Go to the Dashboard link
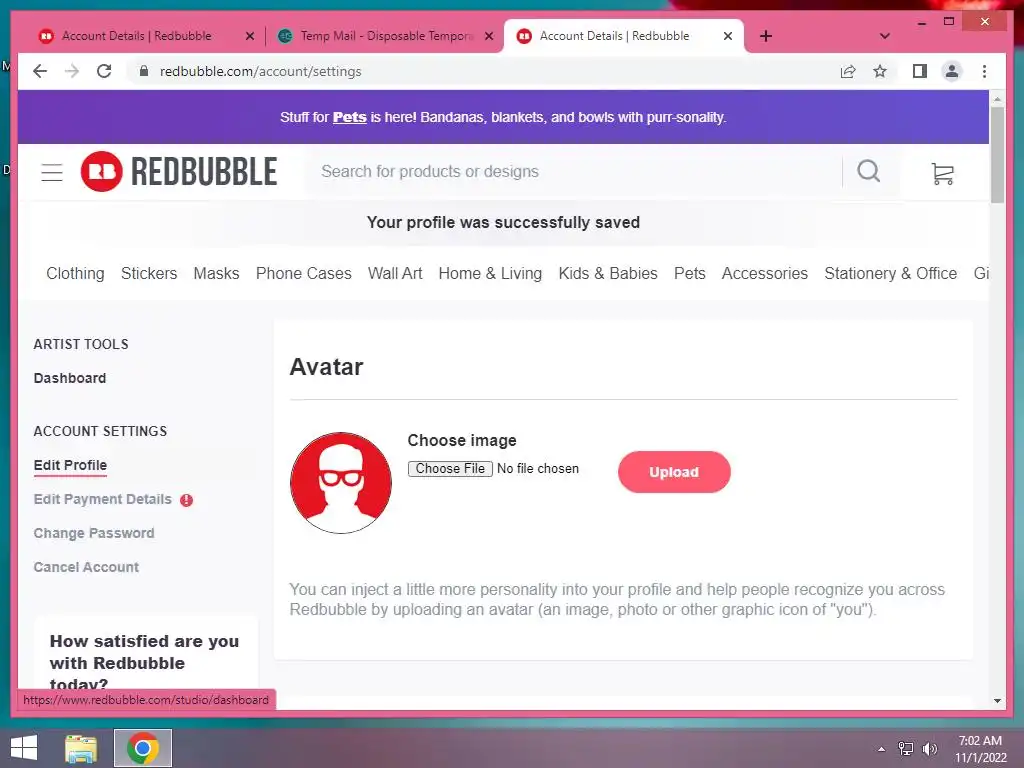Viewport: 1024px width, 768px height. click(x=70, y=378)
